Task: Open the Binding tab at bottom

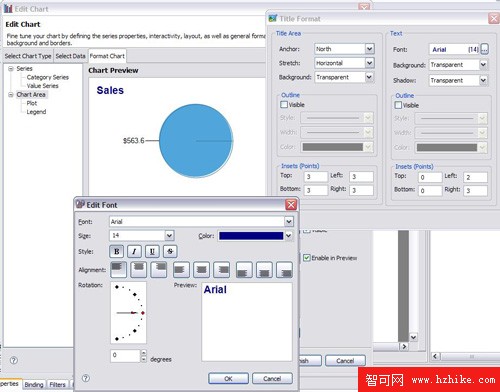Action: (x=34, y=385)
